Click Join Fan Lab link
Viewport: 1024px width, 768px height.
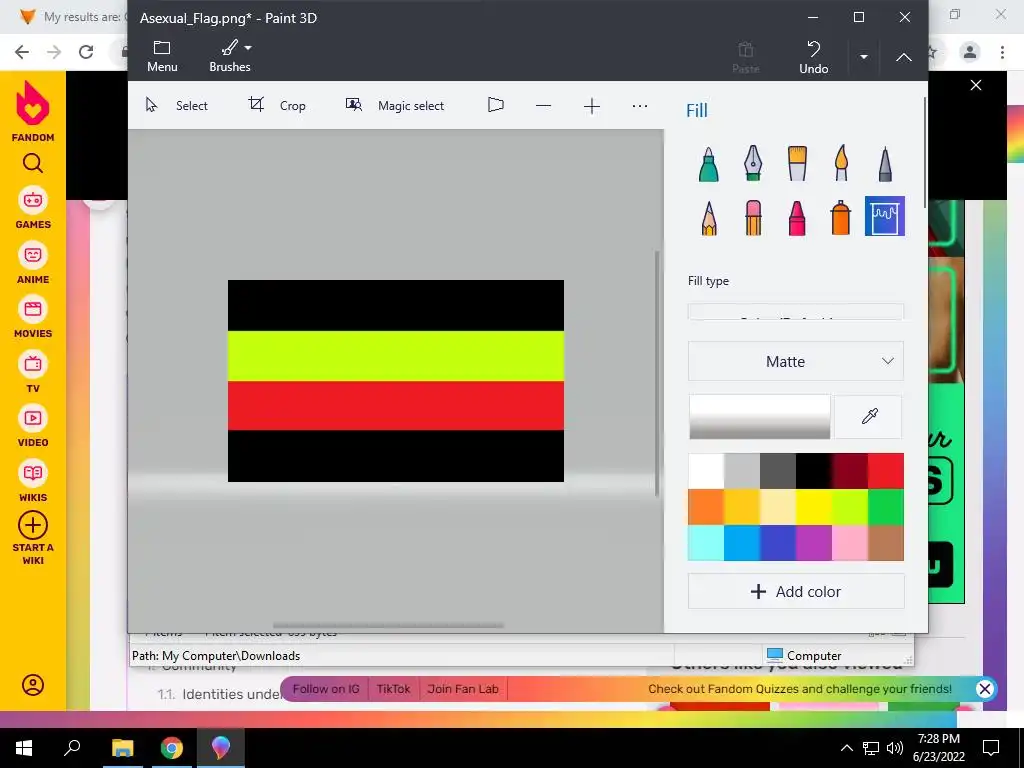point(463,689)
